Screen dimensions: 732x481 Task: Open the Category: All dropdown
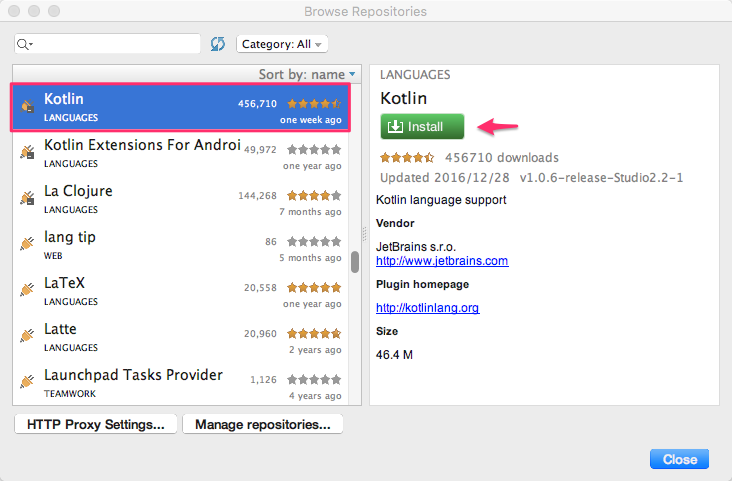click(281, 44)
